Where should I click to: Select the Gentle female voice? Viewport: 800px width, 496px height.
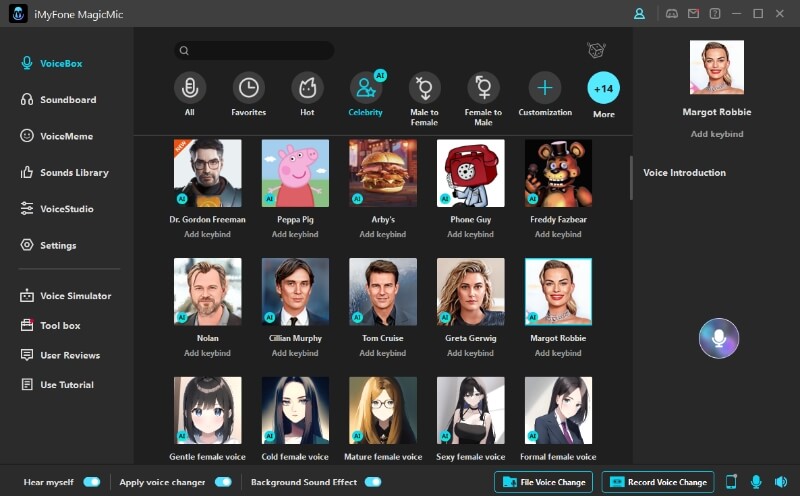[208, 410]
